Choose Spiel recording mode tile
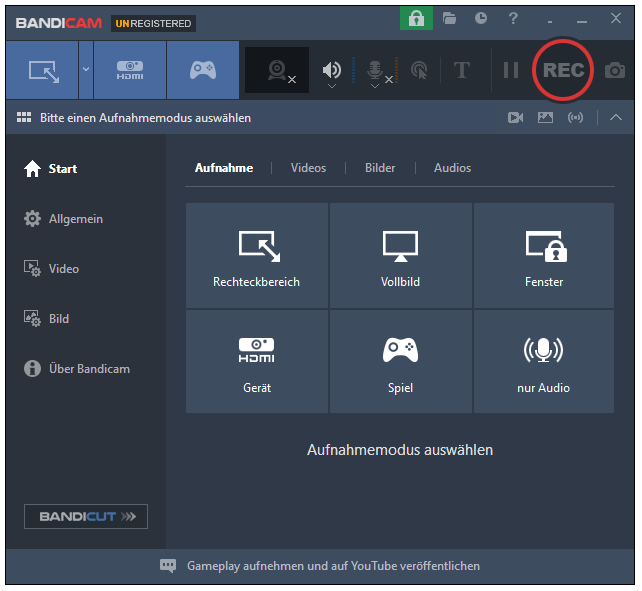The width and height of the screenshot is (642, 591). point(400,361)
